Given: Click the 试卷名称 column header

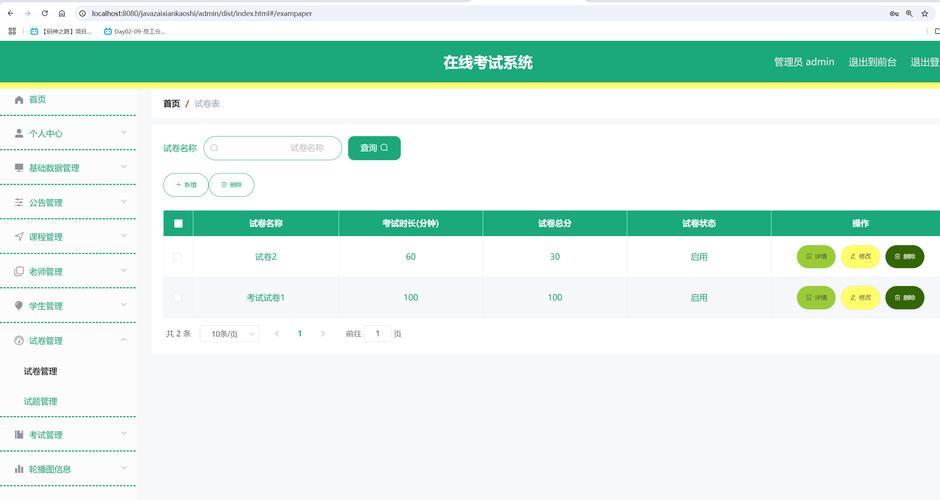Looking at the screenshot, I should click(x=266, y=224).
